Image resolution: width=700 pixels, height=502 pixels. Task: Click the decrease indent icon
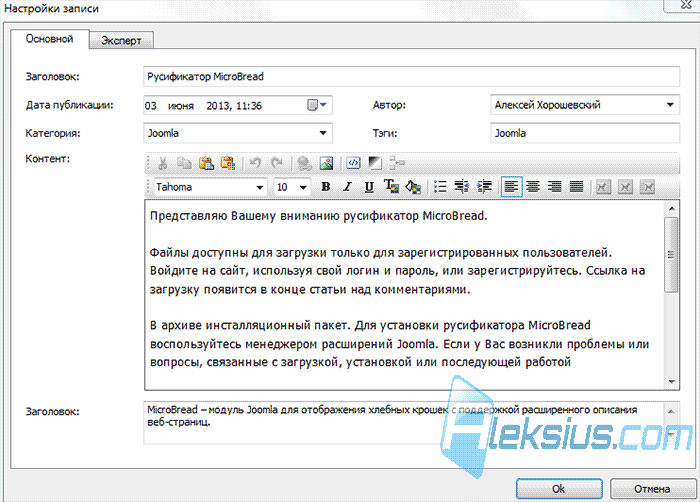coord(462,187)
